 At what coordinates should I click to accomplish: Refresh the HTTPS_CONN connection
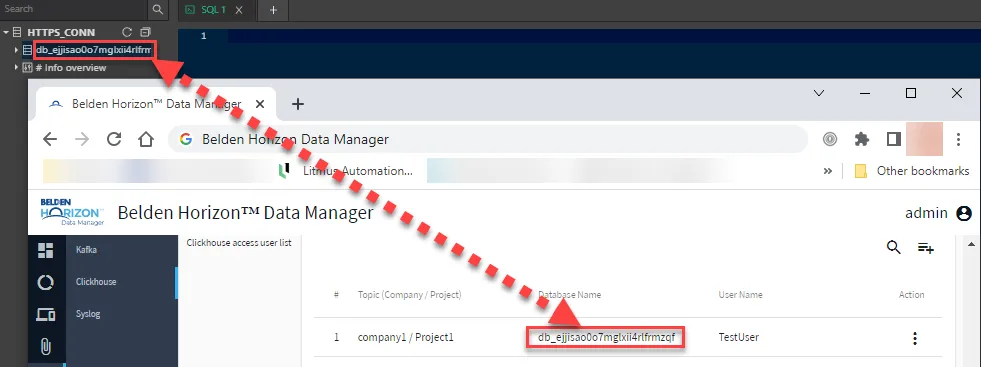tap(127, 32)
